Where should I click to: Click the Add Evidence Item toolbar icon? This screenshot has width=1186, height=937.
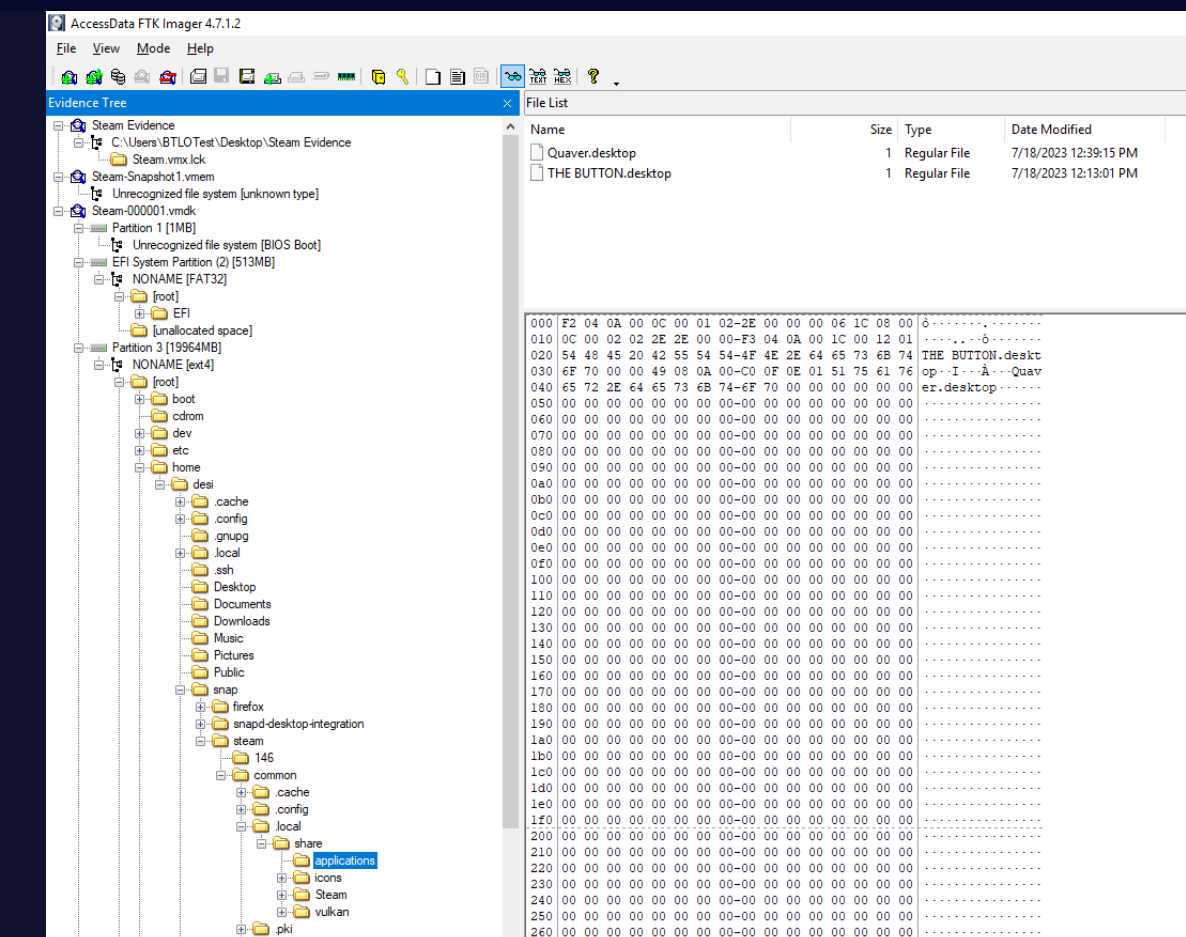tap(69, 77)
